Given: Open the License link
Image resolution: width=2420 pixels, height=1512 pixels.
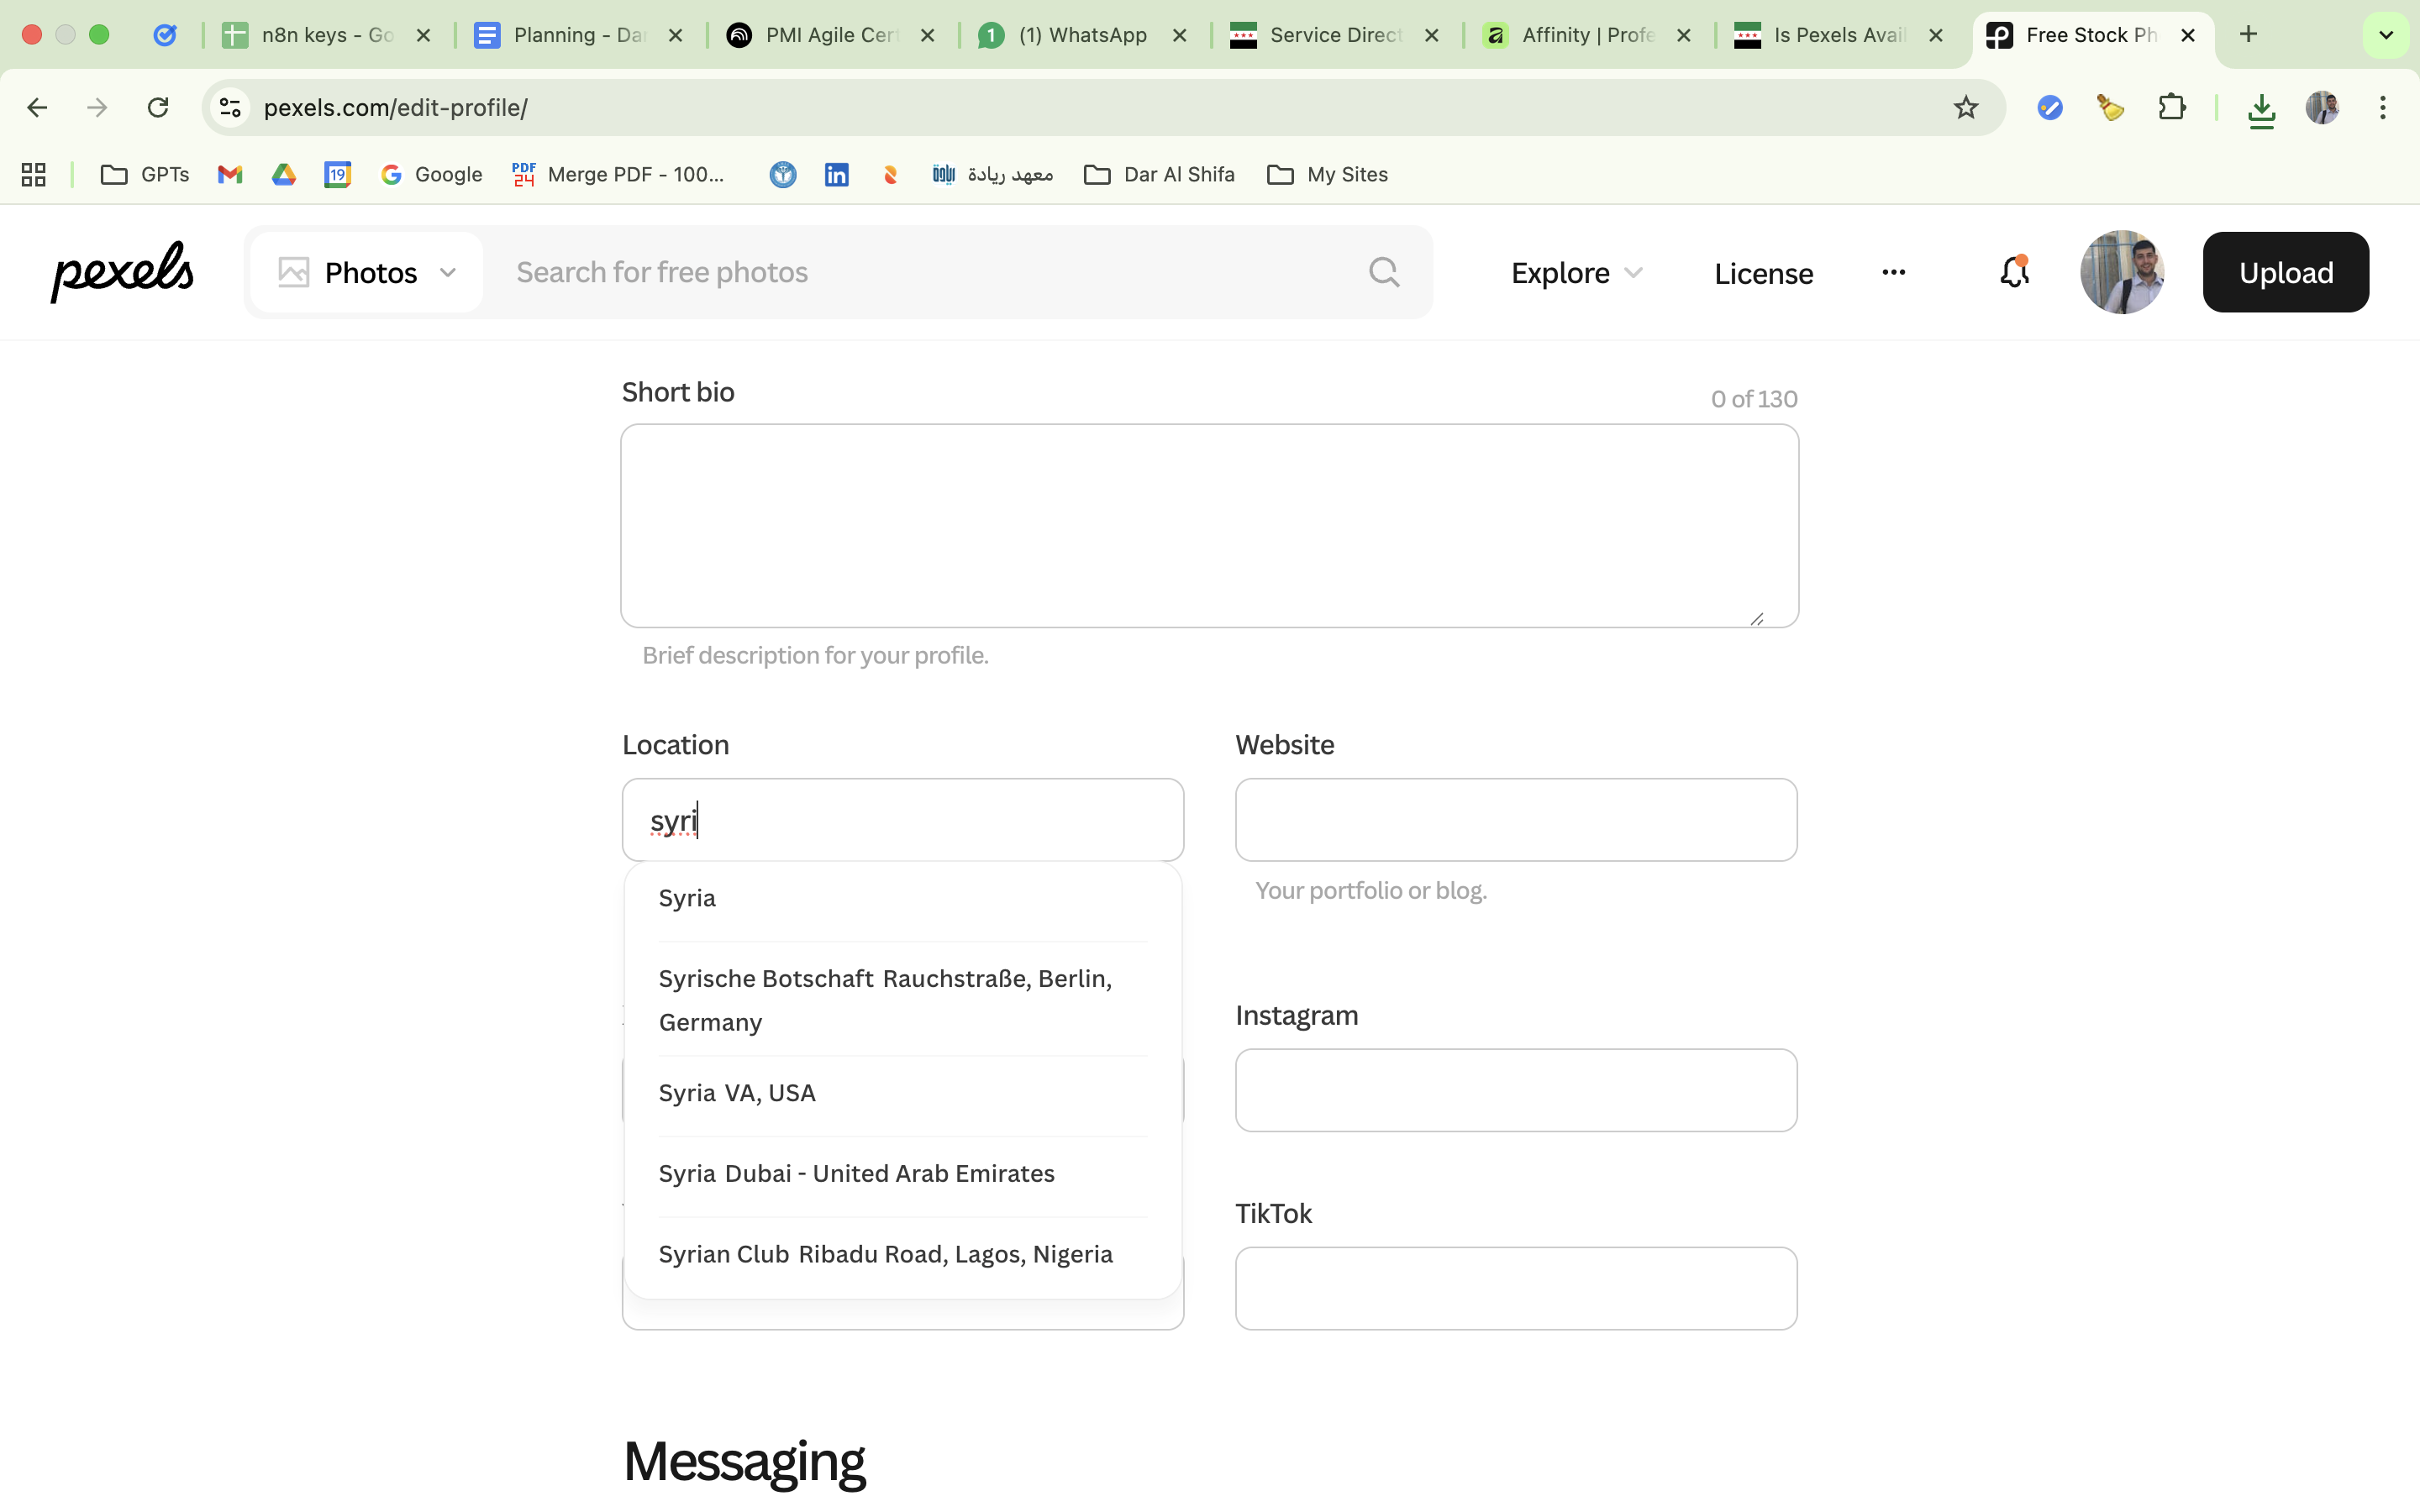Looking at the screenshot, I should pyautogui.click(x=1763, y=273).
